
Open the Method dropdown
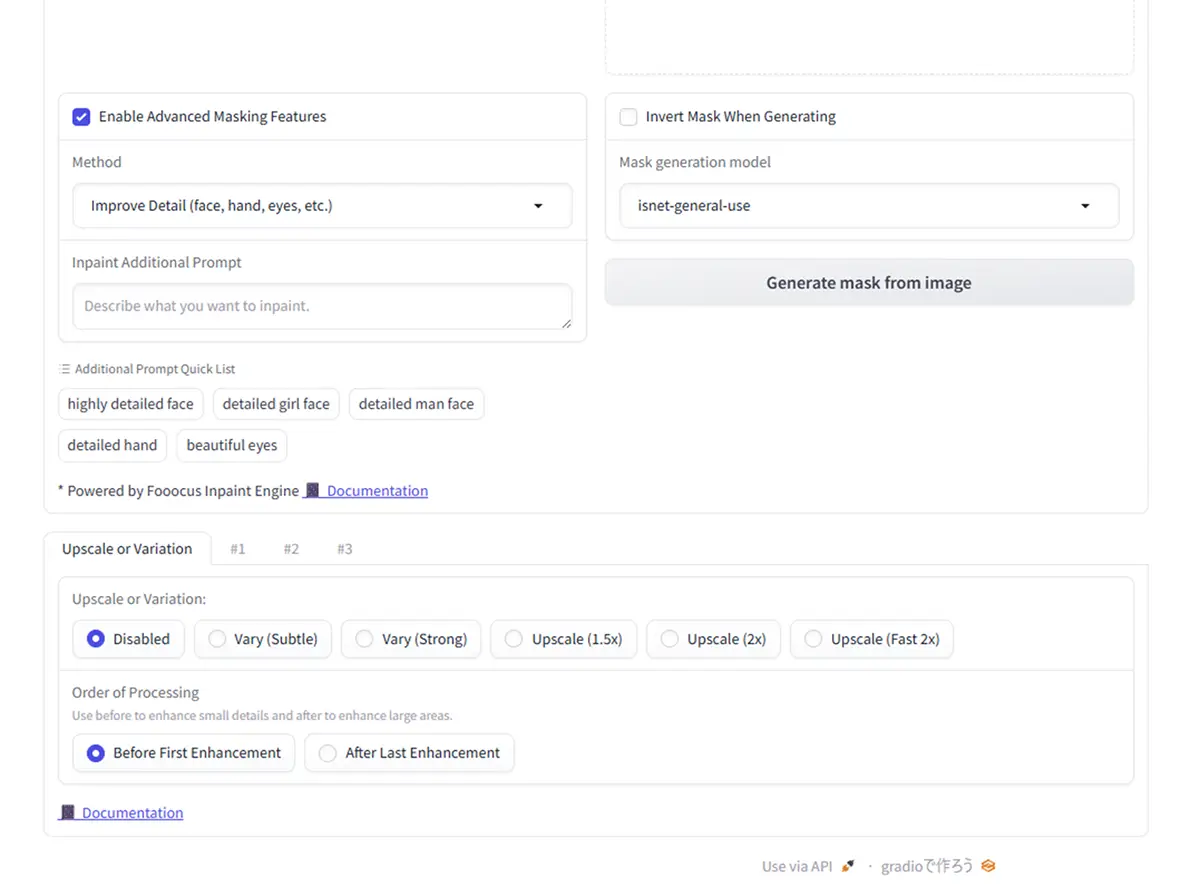[x=322, y=206]
